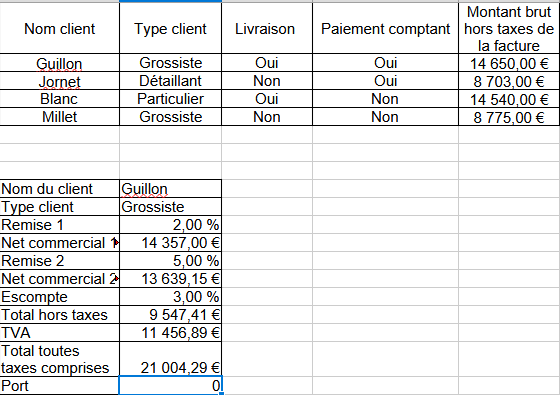
Task: Select the Guillon cell in client table
Action: (x=60, y=63)
